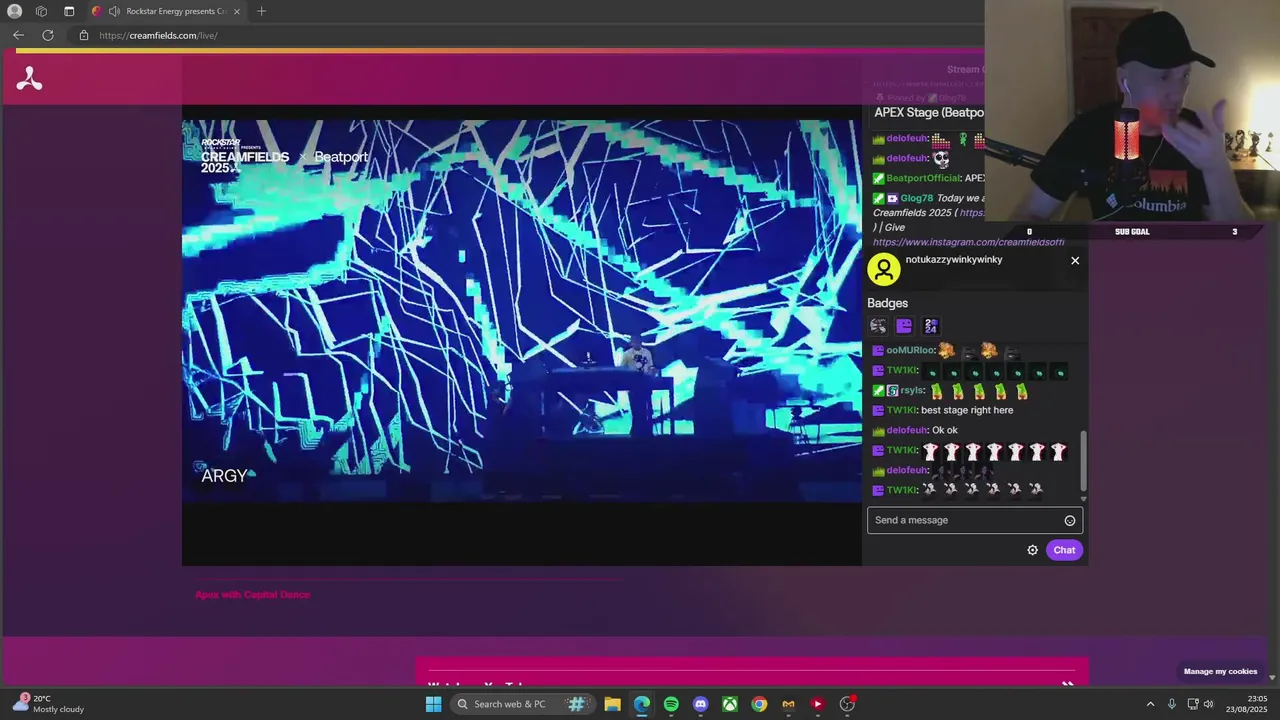Open the Xbox app from the taskbar
This screenshot has height=720, width=1280.
[731, 704]
